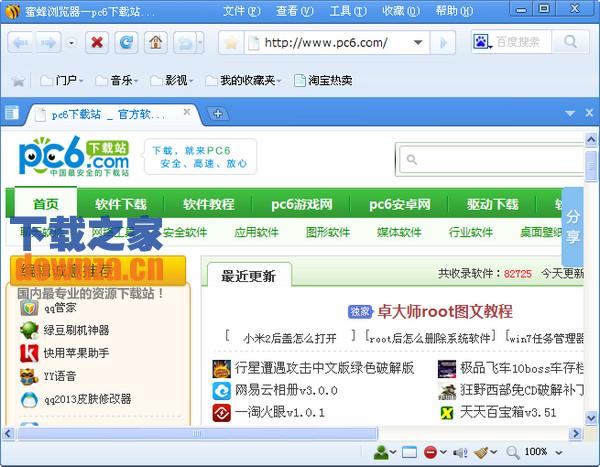This screenshot has width=600, height=467.
Task: Click the magnifier search button in toolbar
Action: 570,41
